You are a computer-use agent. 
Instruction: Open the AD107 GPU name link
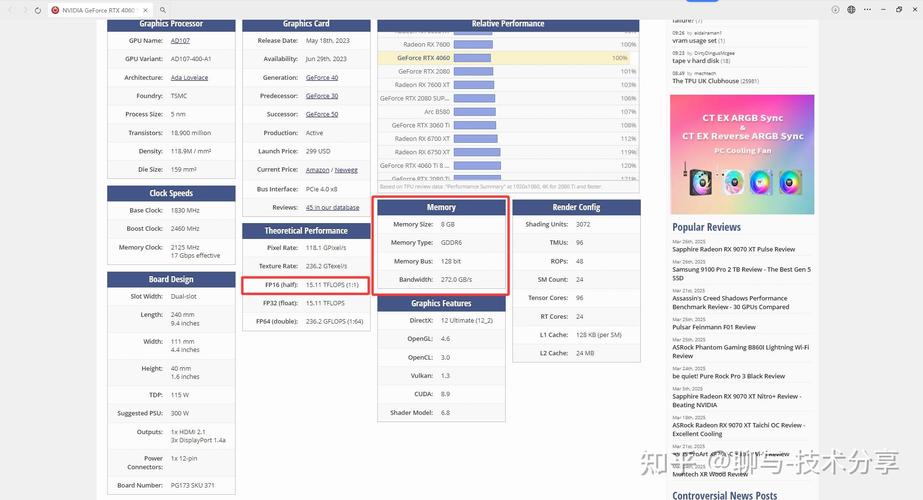pos(180,41)
